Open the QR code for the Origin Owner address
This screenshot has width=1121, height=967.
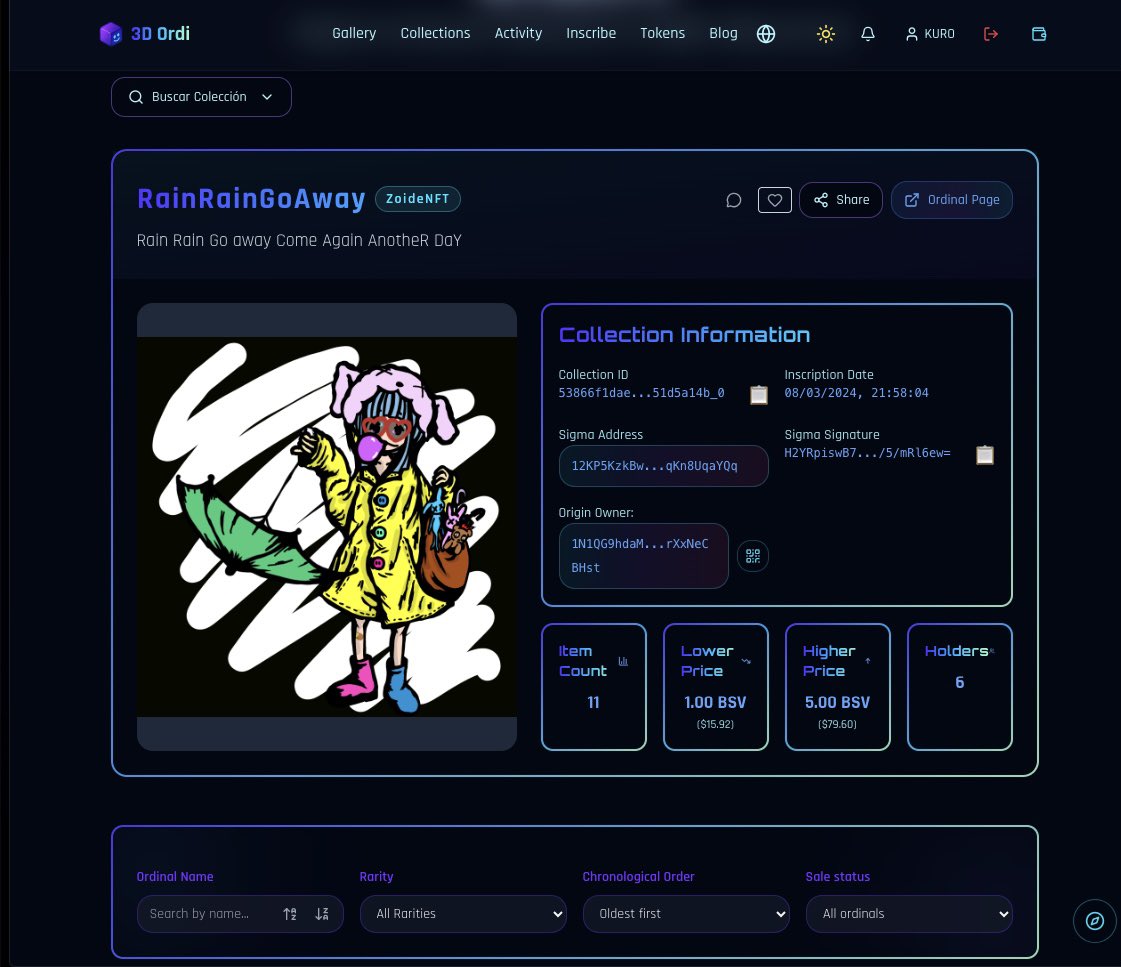click(x=752, y=555)
